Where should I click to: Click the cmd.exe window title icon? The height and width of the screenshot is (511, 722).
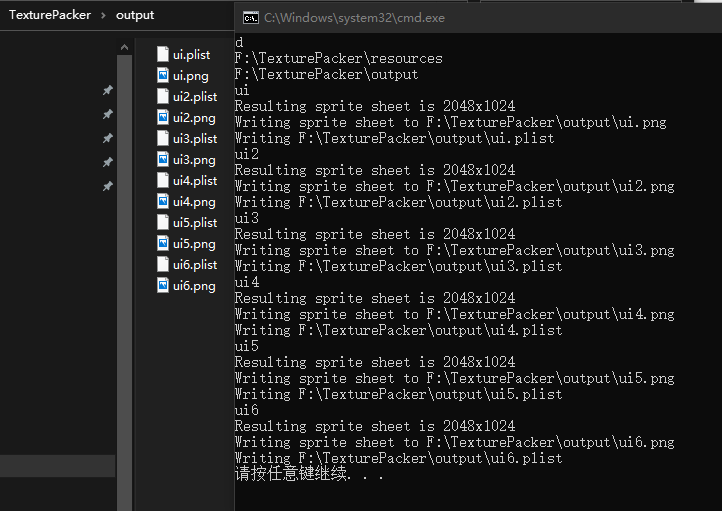pyautogui.click(x=250, y=18)
